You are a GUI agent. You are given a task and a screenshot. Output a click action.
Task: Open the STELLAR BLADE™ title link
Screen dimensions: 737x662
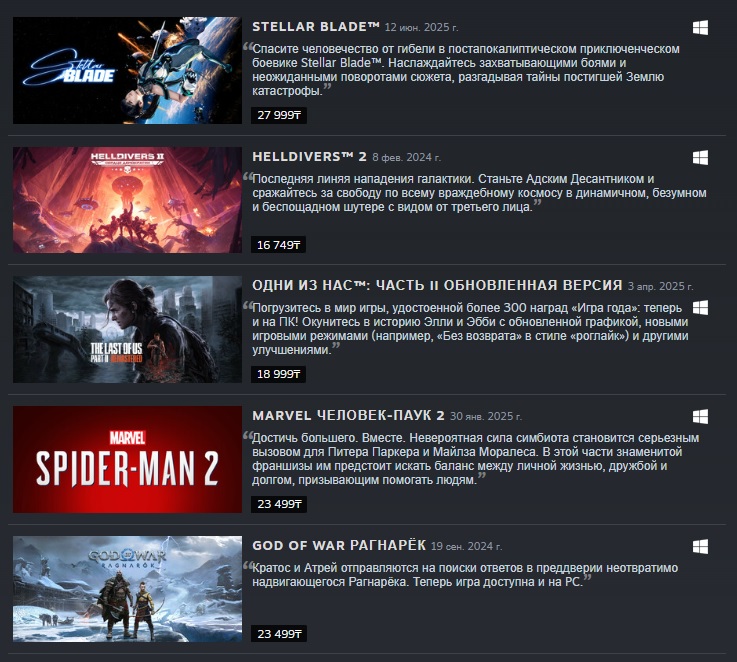(x=316, y=27)
